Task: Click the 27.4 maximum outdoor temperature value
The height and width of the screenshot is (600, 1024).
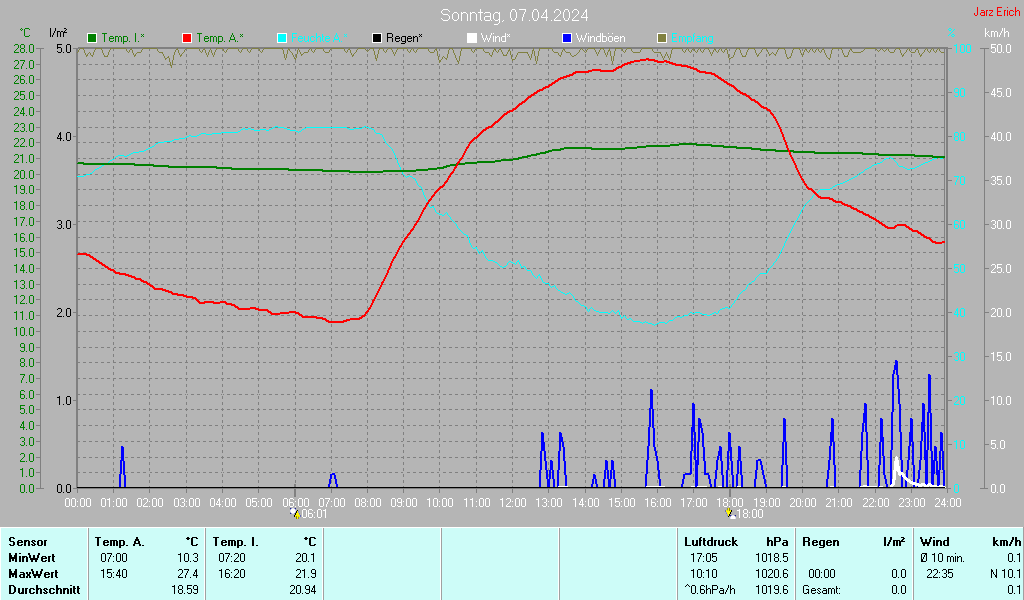Action: pyautogui.click(x=187, y=574)
